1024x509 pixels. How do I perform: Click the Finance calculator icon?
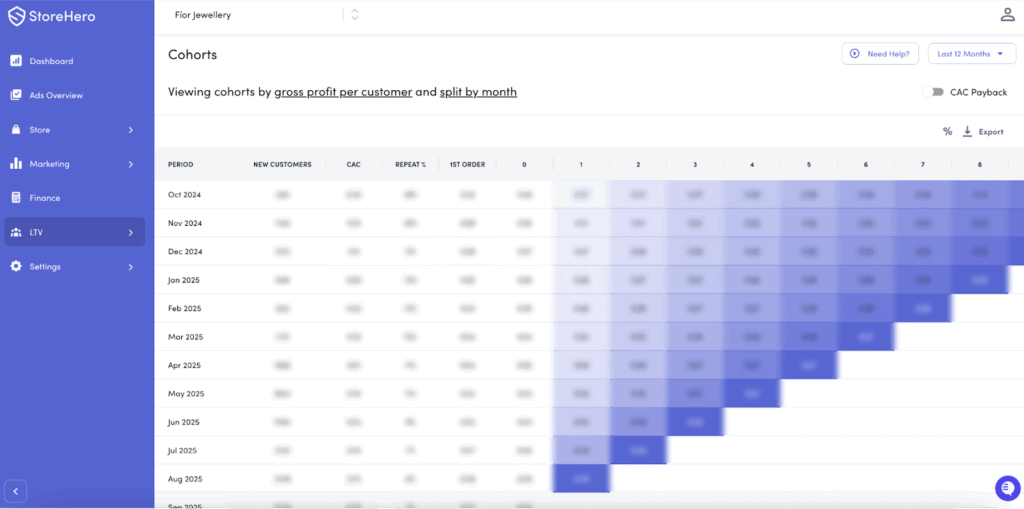click(x=16, y=197)
